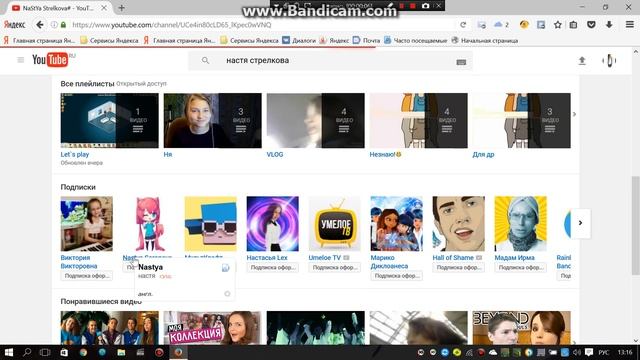Screen dimensions: 640x360
Task: Open the 'Незнаю!' playlist thumbnail
Action: 418,120
